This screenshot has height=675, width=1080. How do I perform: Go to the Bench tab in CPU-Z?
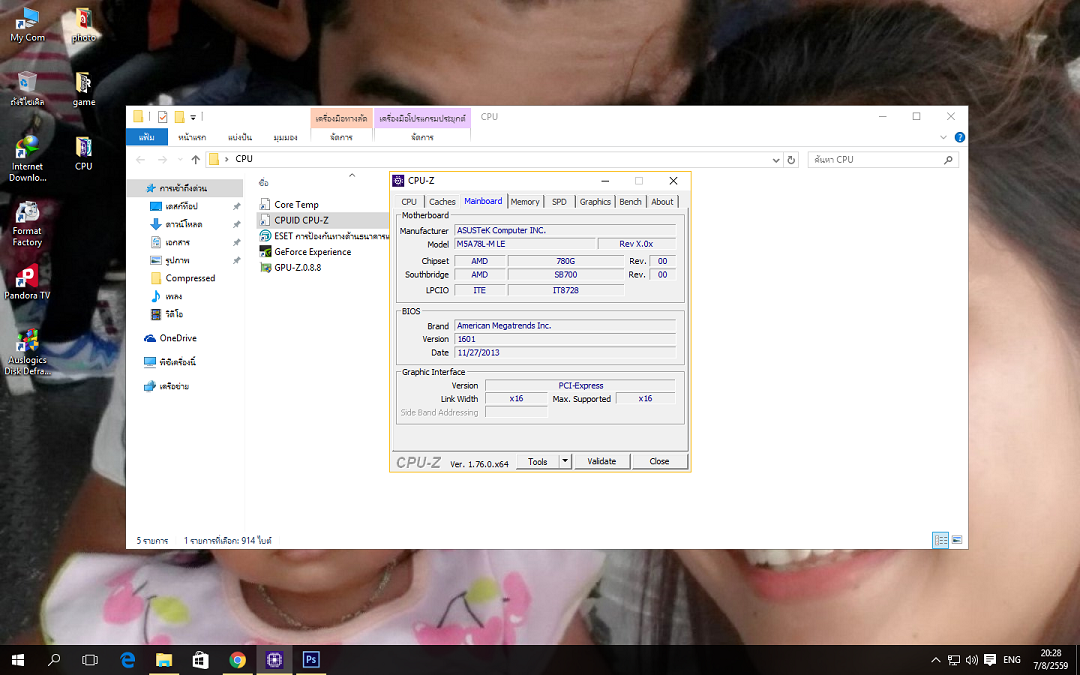pos(630,202)
